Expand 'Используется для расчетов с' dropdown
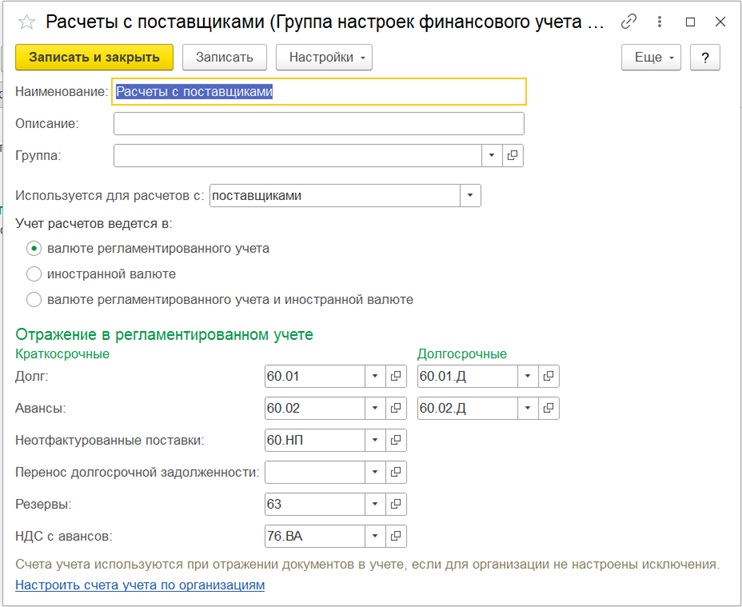Screen dimensions: 742x607 [x=470, y=196]
